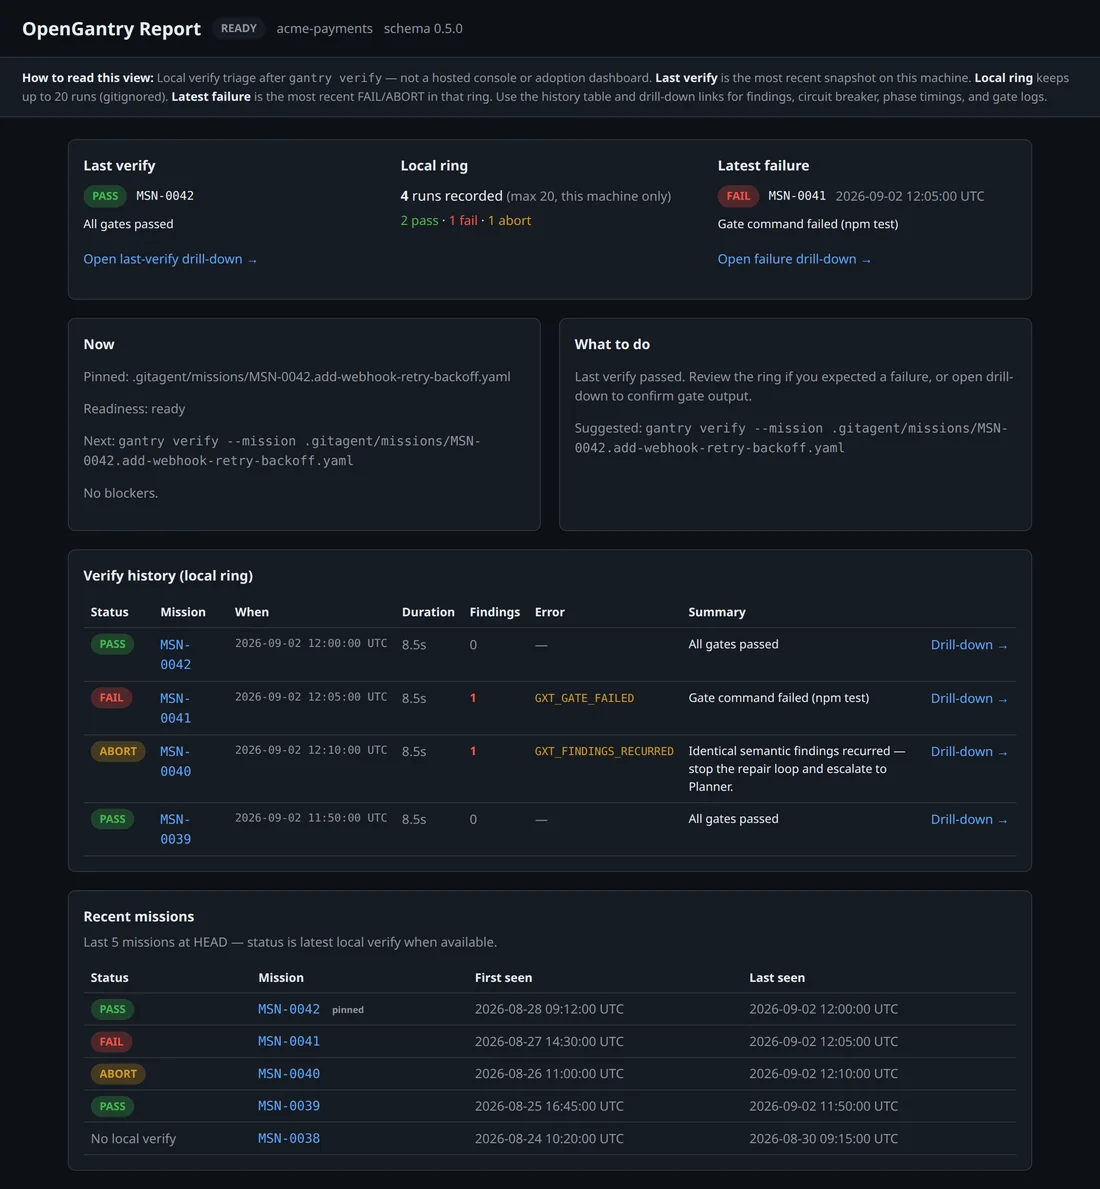Click the ABORT badge in Recent missions

118,1074
